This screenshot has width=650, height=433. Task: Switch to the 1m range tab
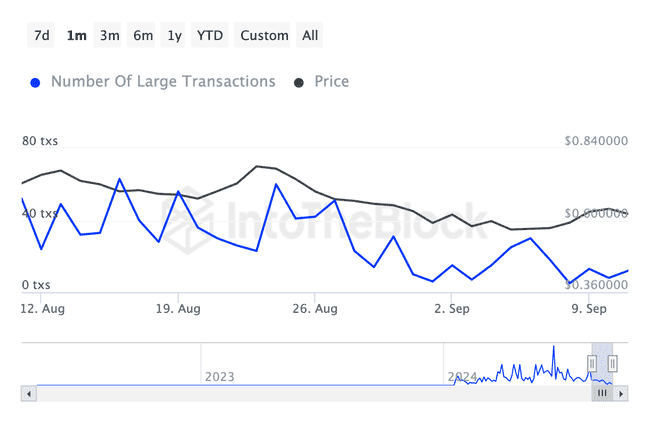pos(76,36)
